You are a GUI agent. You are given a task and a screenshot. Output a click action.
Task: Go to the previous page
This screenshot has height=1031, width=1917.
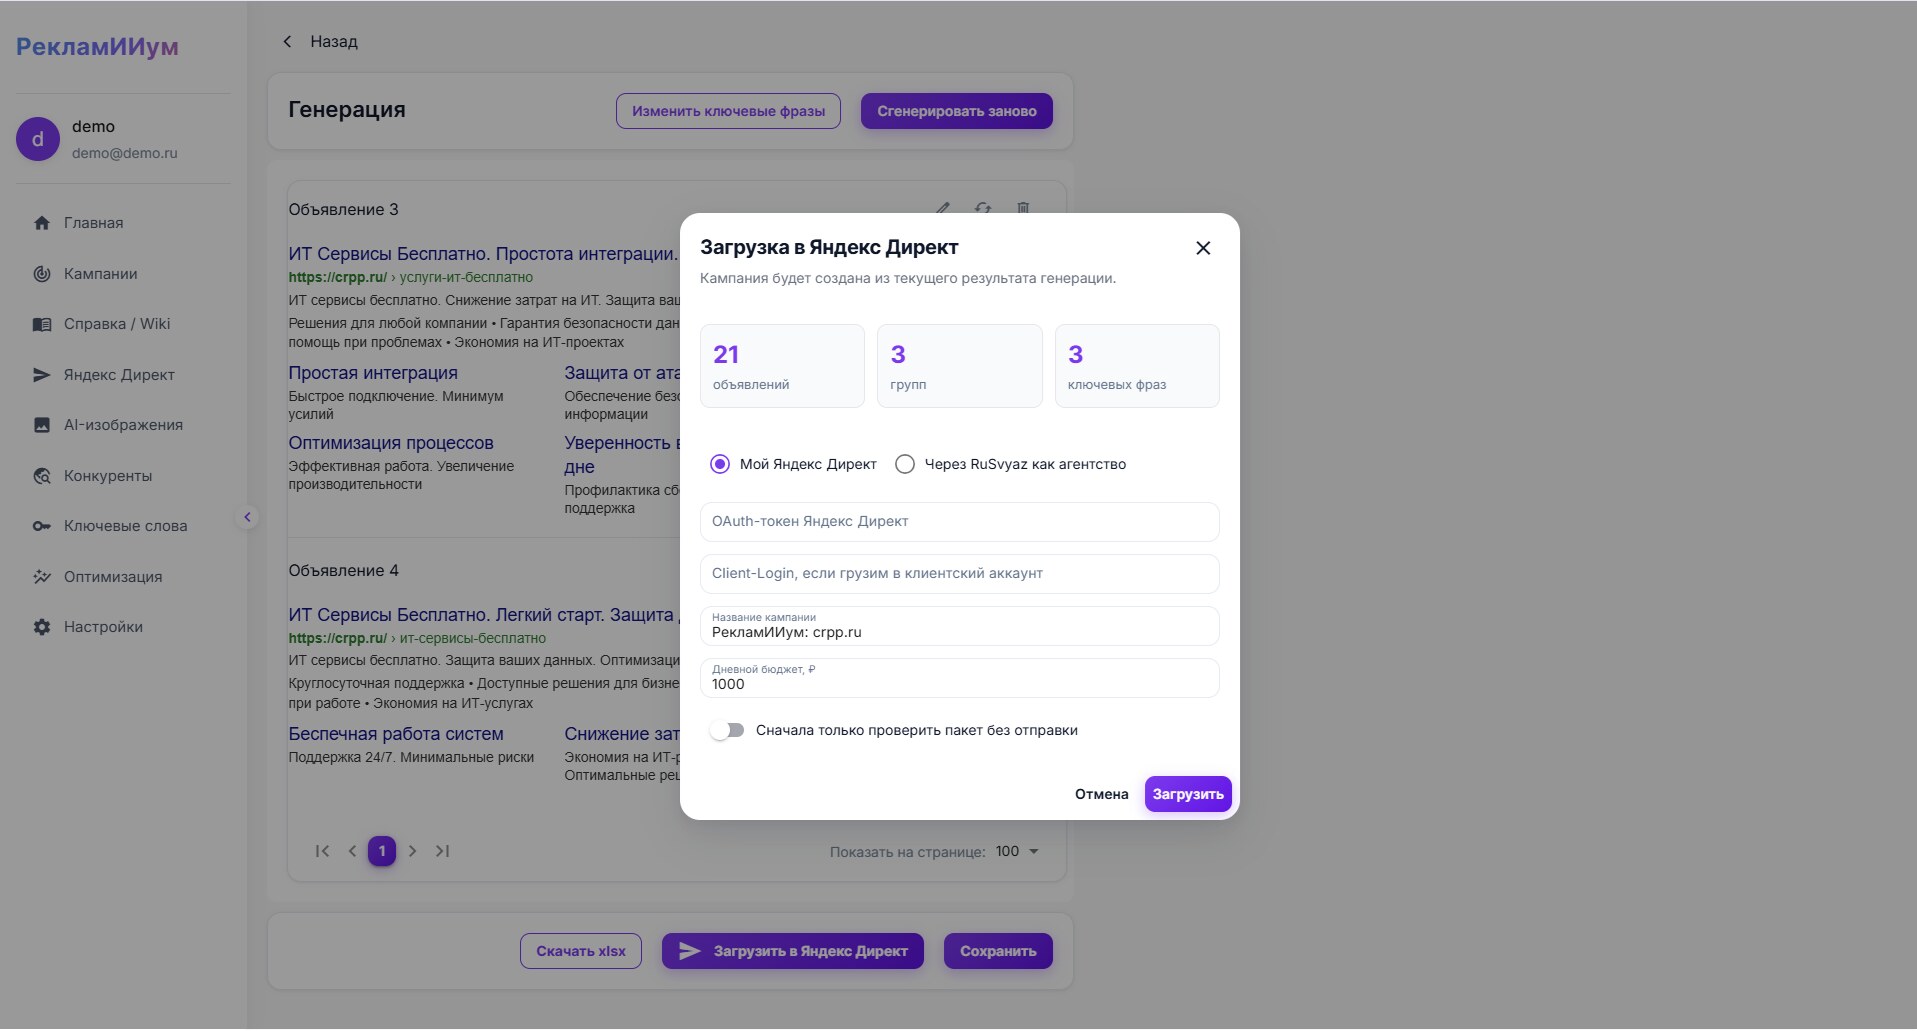tap(352, 851)
